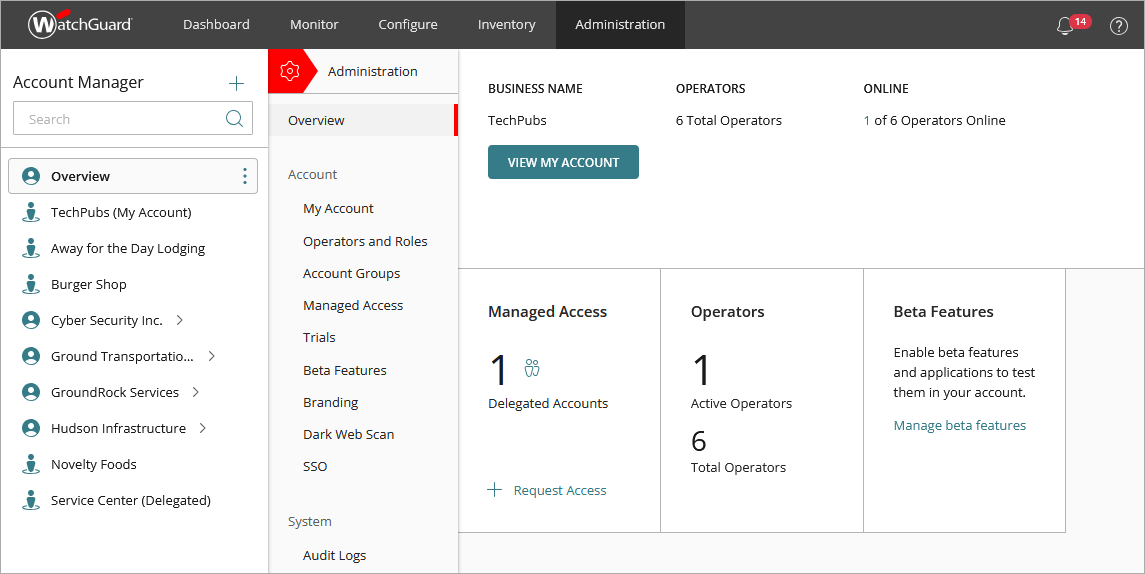The width and height of the screenshot is (1145, 574).
Task: Go to the Branding settings
Action: (330, 402)
